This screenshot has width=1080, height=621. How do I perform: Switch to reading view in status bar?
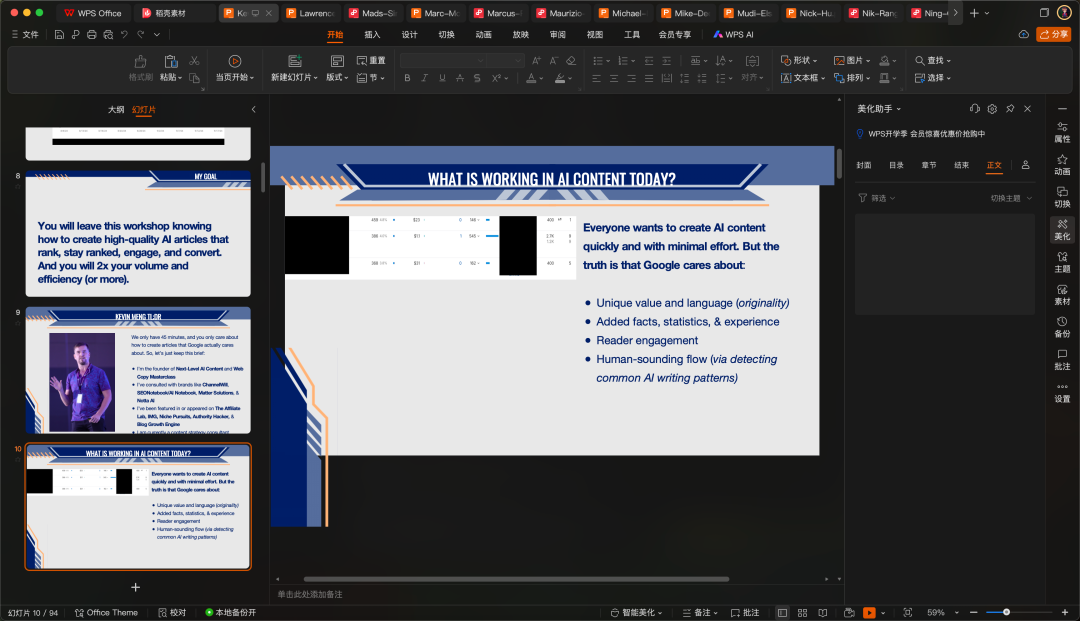[822, 613]
